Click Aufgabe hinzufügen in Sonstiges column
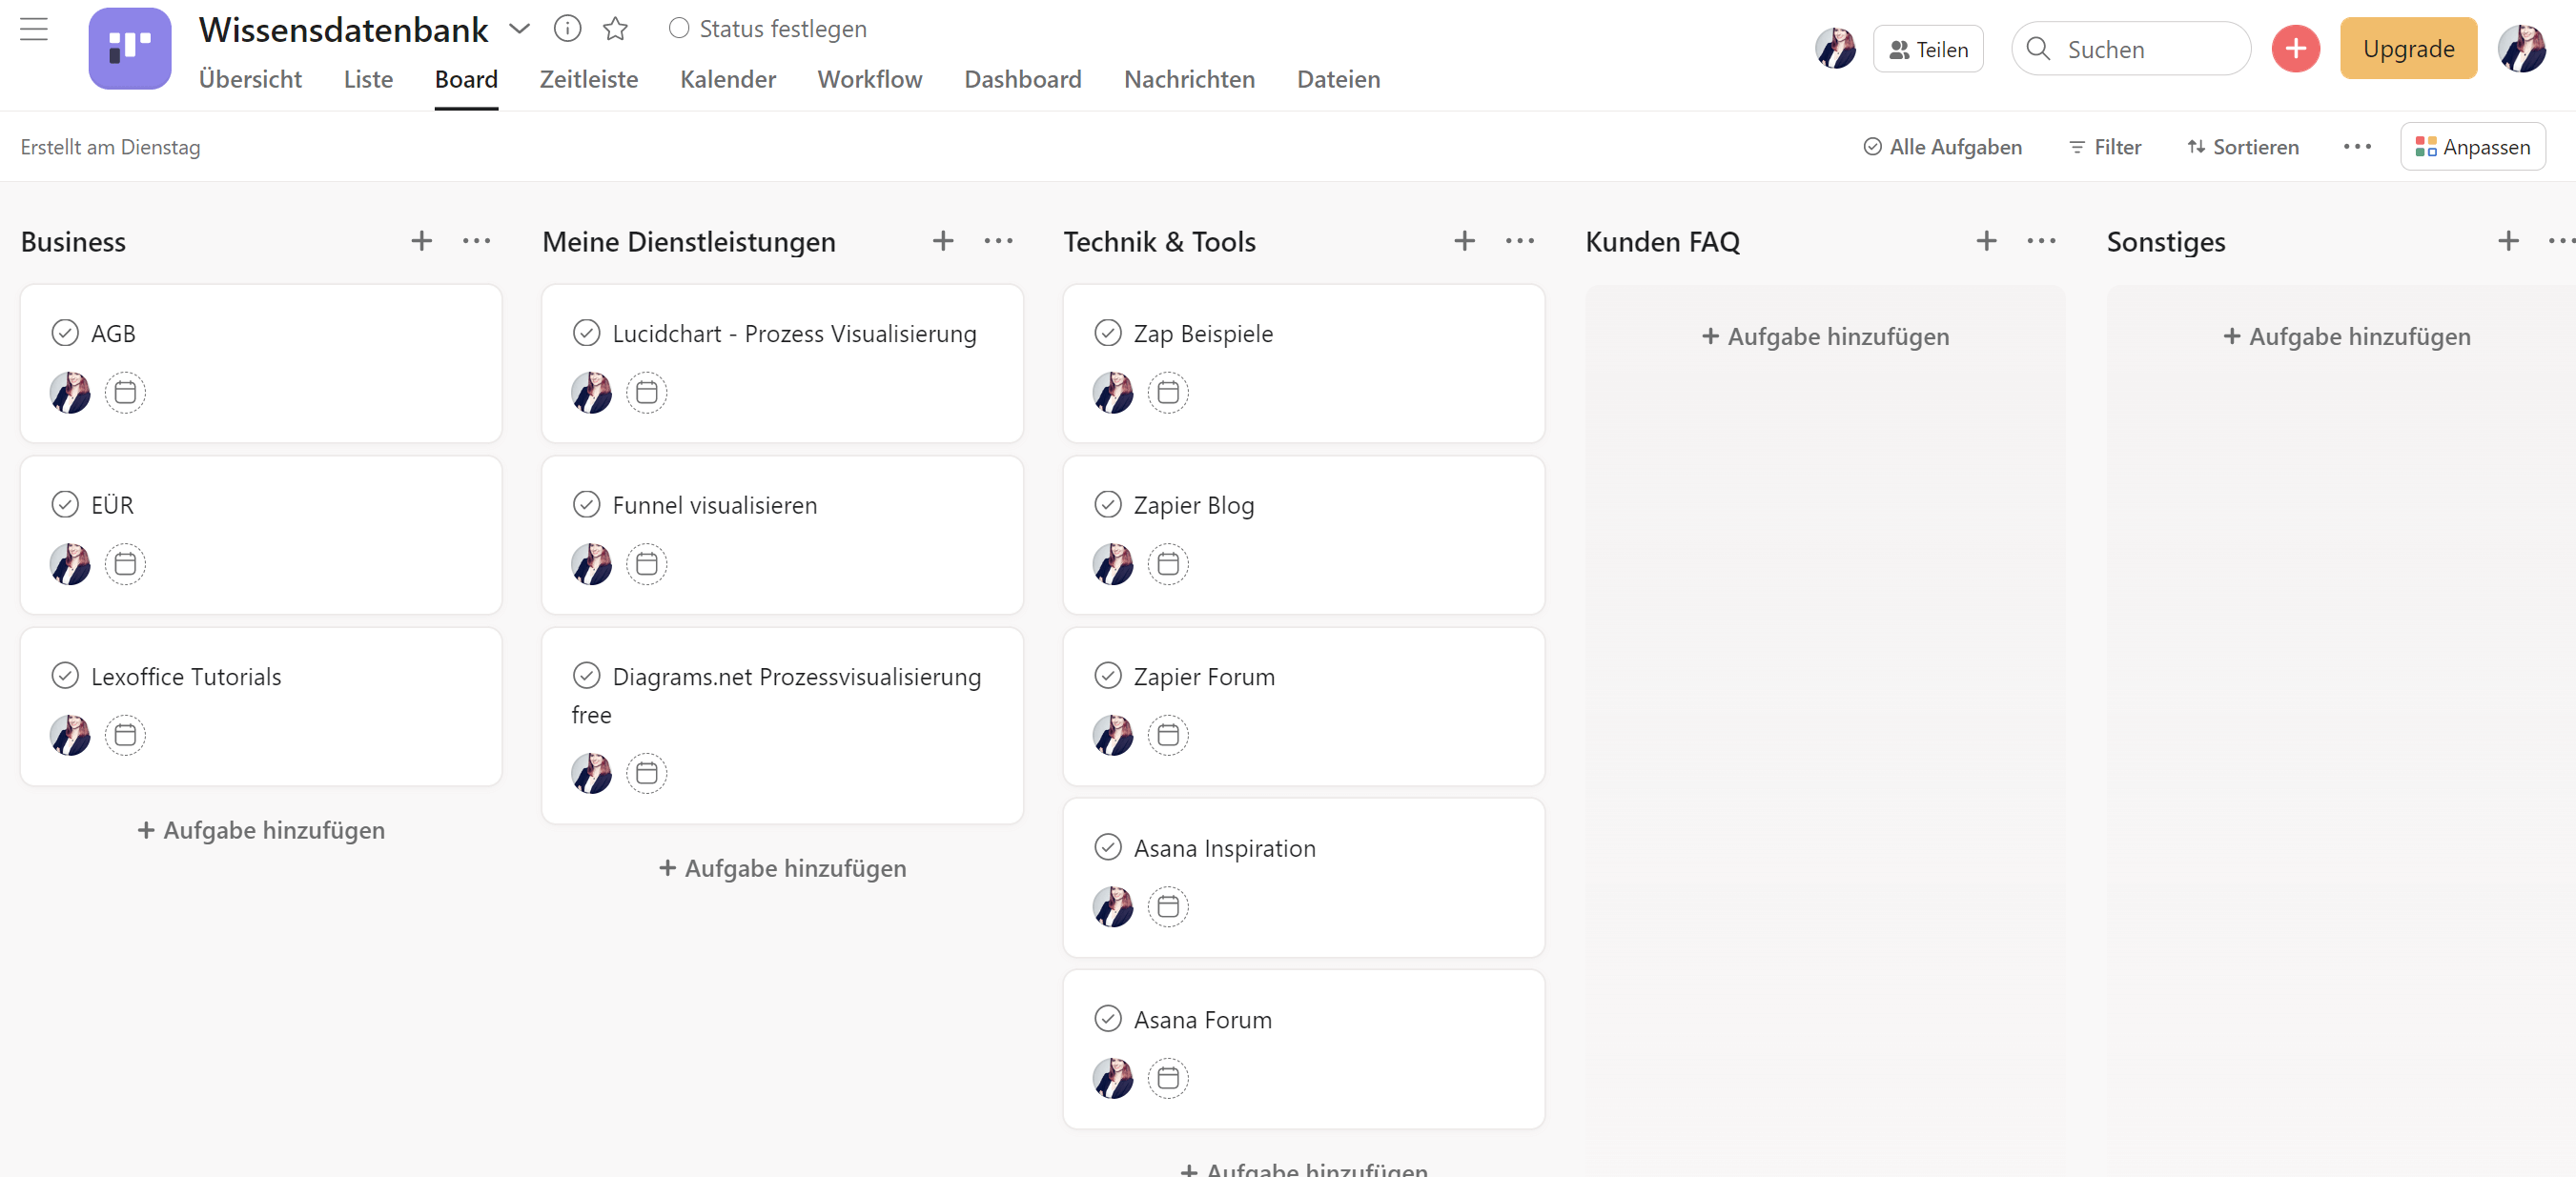Viewport: 2576px width, 1177px height. (2346, 336)
